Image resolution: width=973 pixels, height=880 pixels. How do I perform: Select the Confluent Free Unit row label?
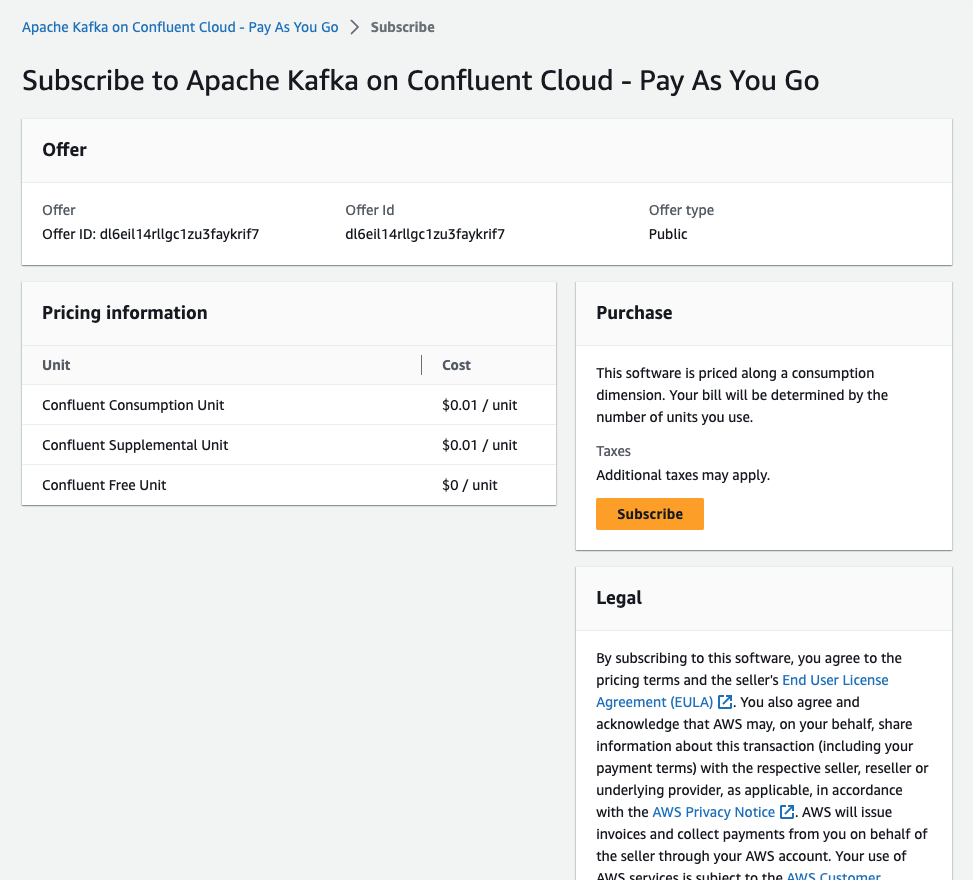104,485
